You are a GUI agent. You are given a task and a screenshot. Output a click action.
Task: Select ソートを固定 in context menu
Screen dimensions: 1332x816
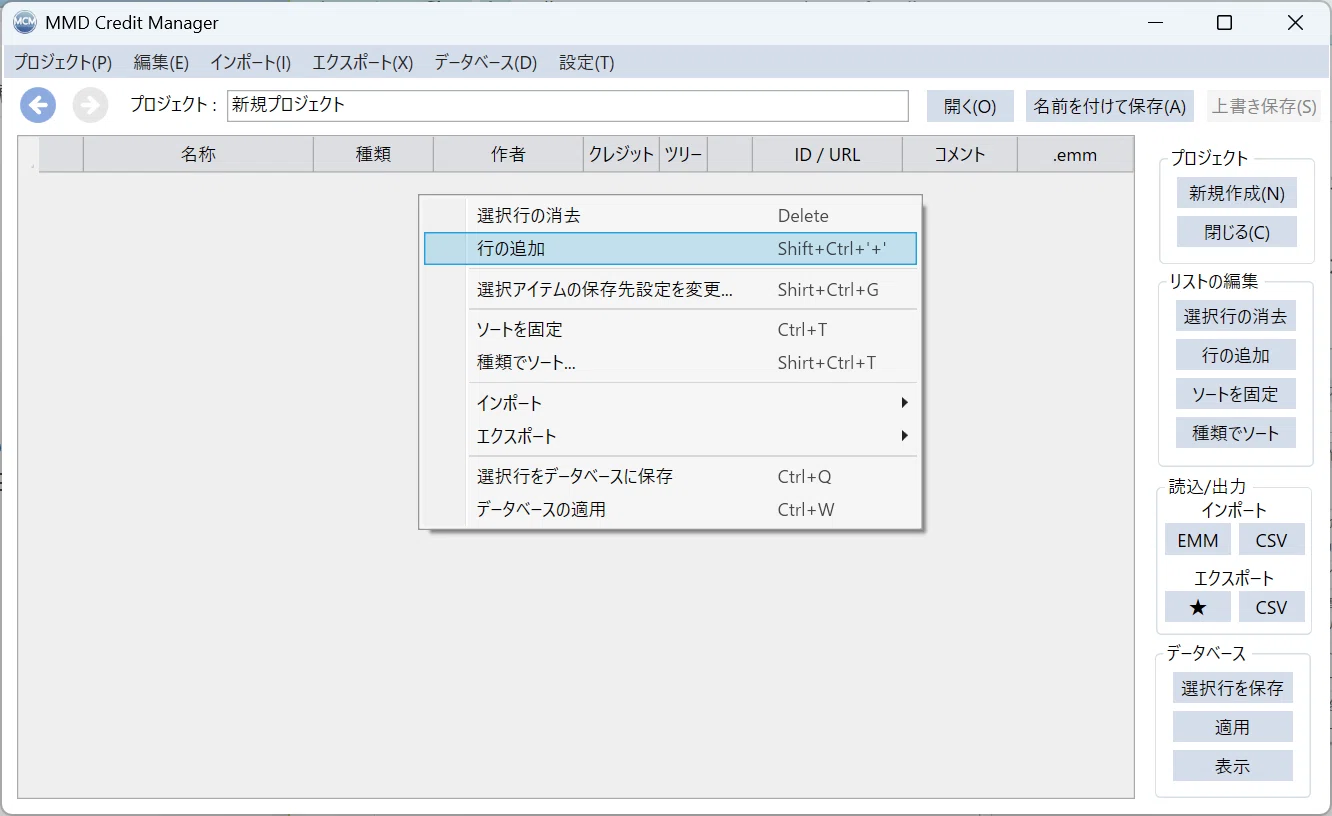(670, 330)
